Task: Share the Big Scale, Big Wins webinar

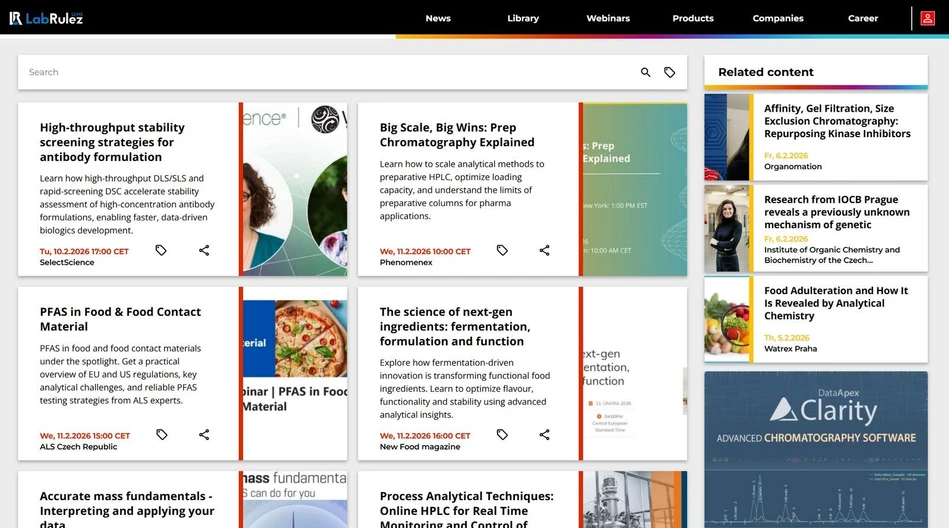Action: pos(545,250)
